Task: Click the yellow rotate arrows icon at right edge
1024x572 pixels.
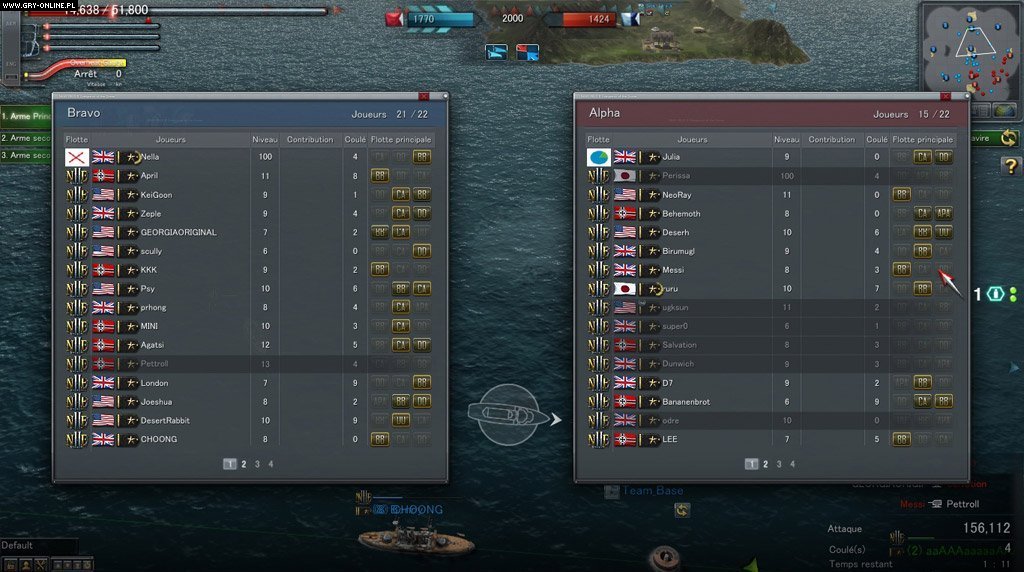Action: [x=1008, y=138]
